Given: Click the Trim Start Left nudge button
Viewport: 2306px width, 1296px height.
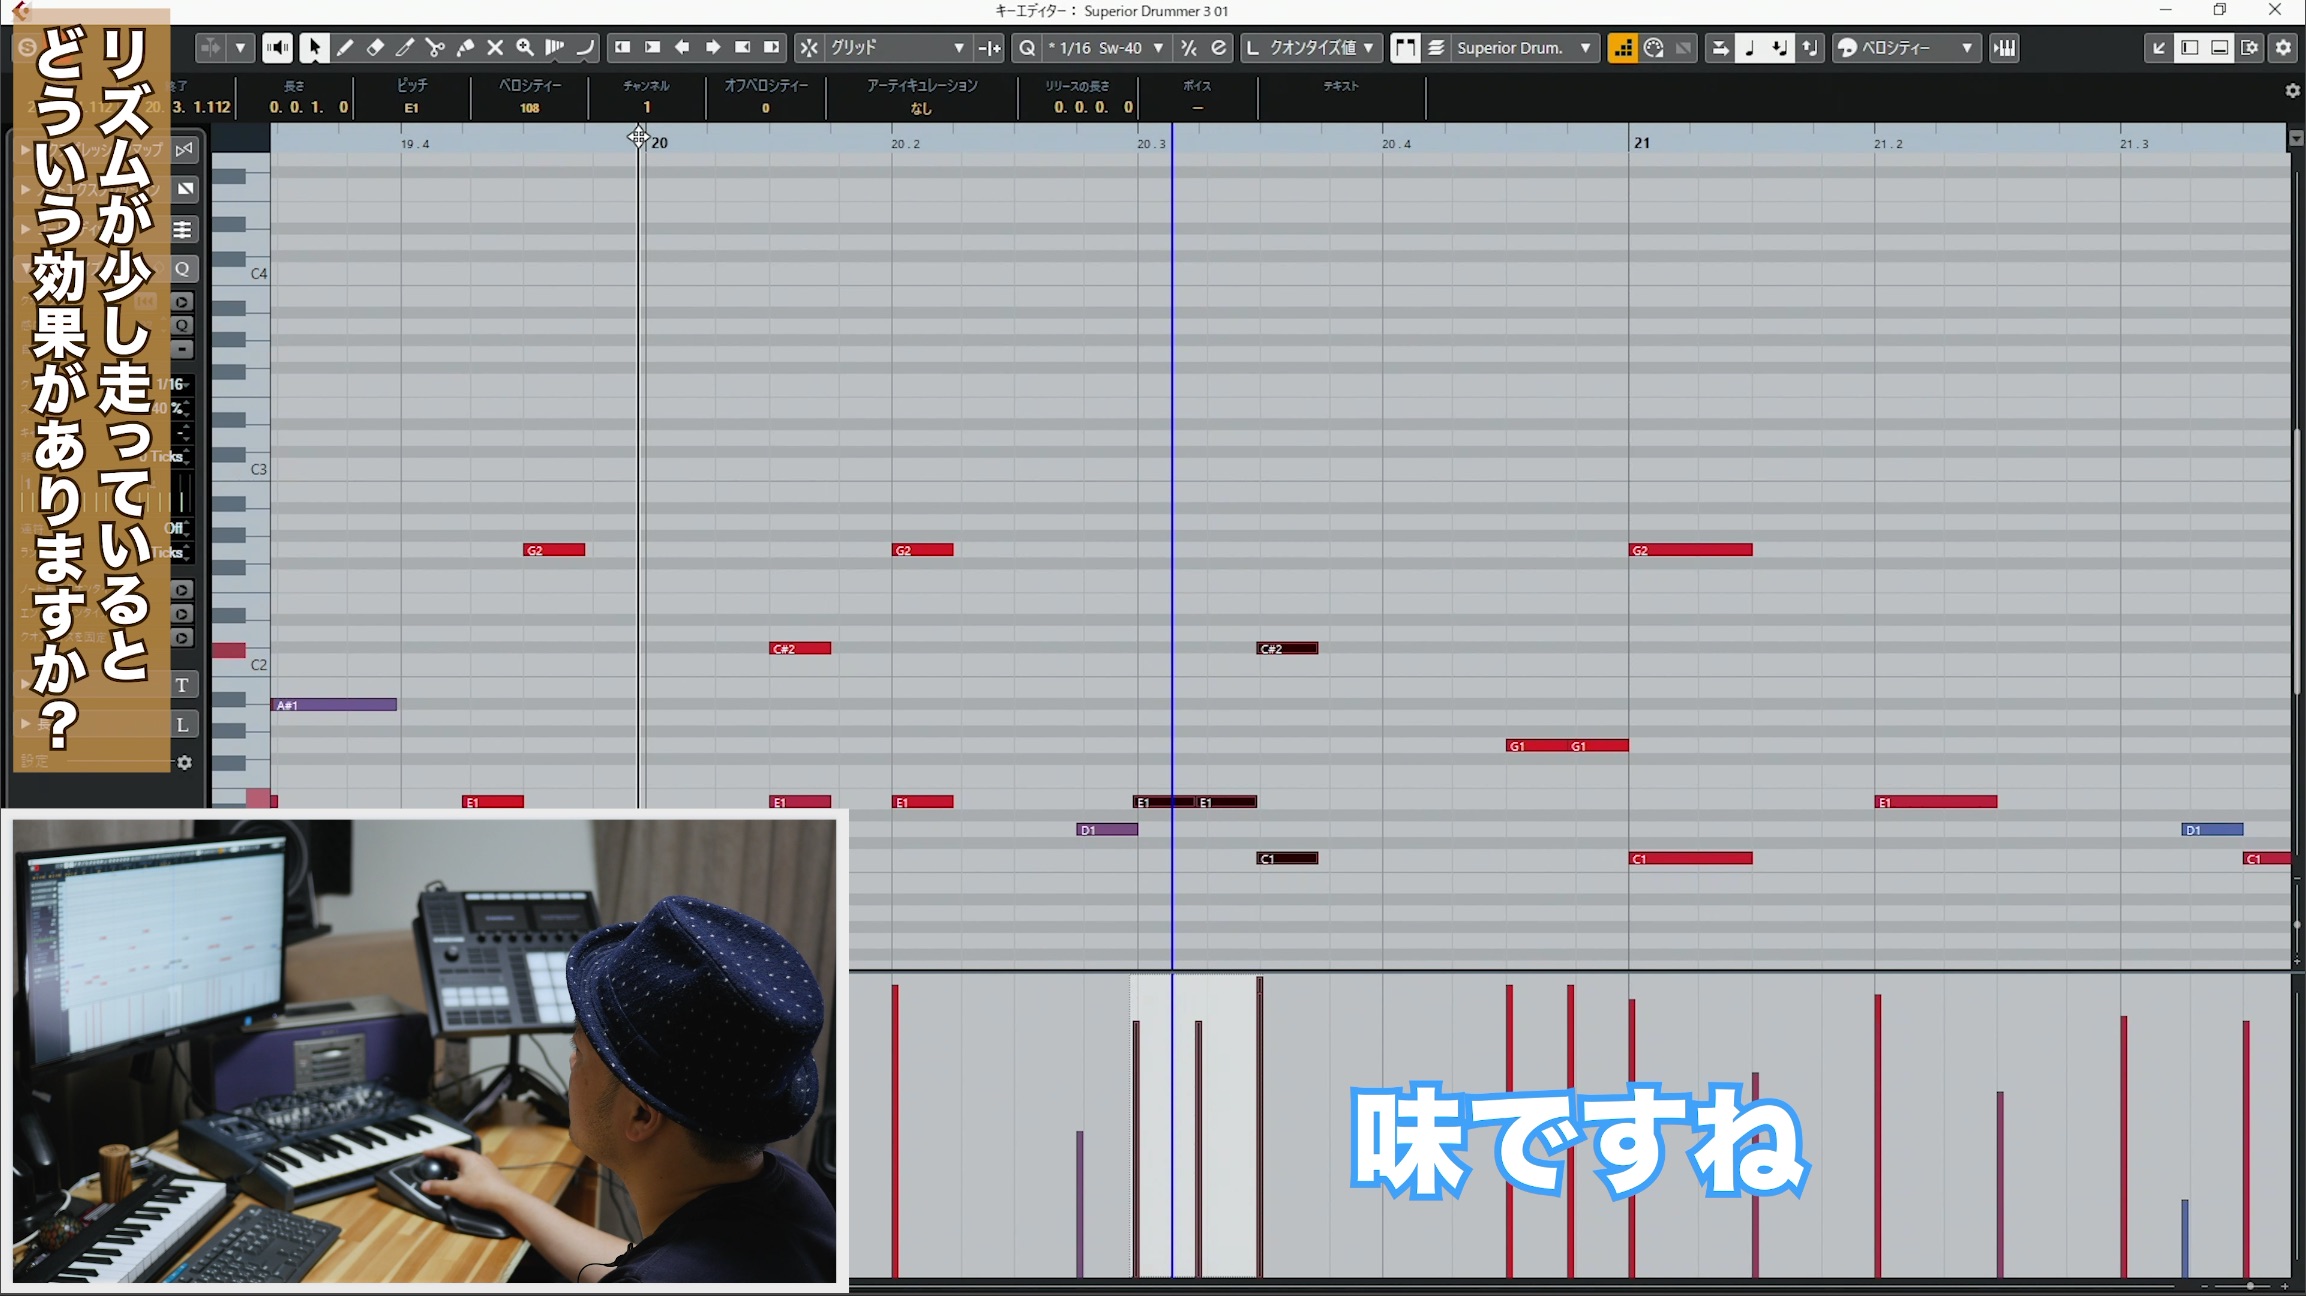Looking at the screenshot, I should click(x=623, y=47).
